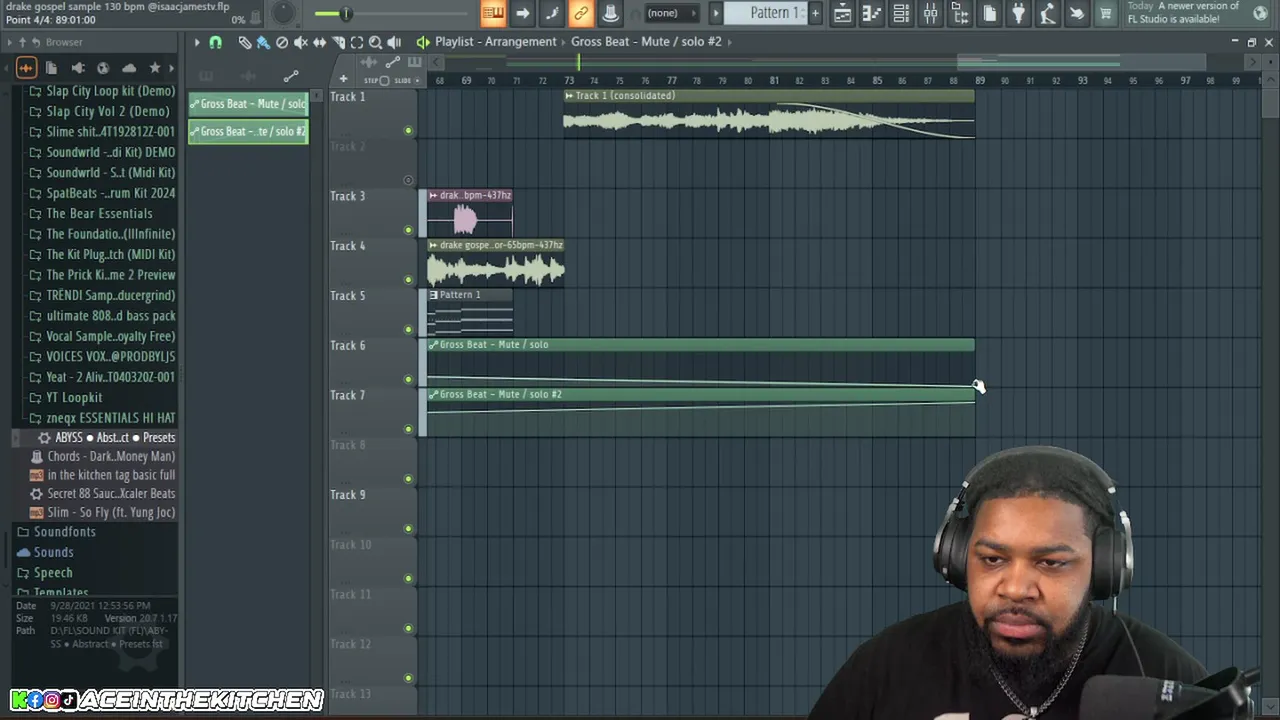Open the Playlist view from top toolbar
Viewport: 1280px width, 720px height.
(x=842, y=13)
